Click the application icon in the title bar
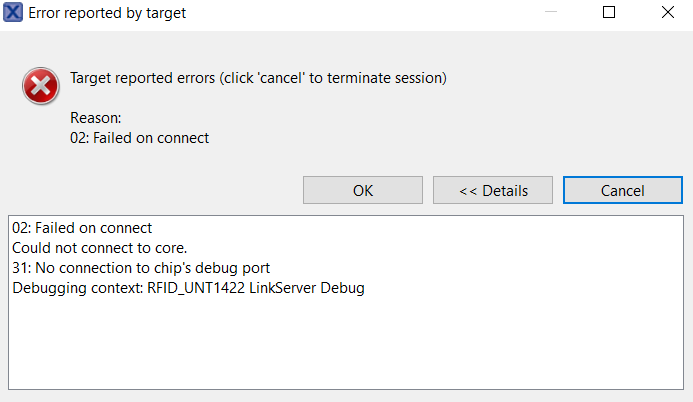Screen dimensions: 693x402 pyautogui.click(x=14, y=14)
